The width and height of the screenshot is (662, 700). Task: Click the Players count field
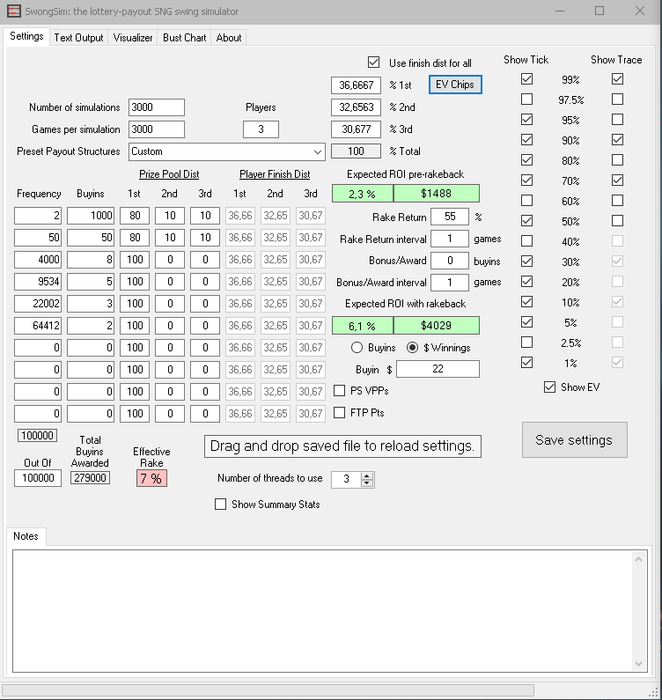[261, 129]
